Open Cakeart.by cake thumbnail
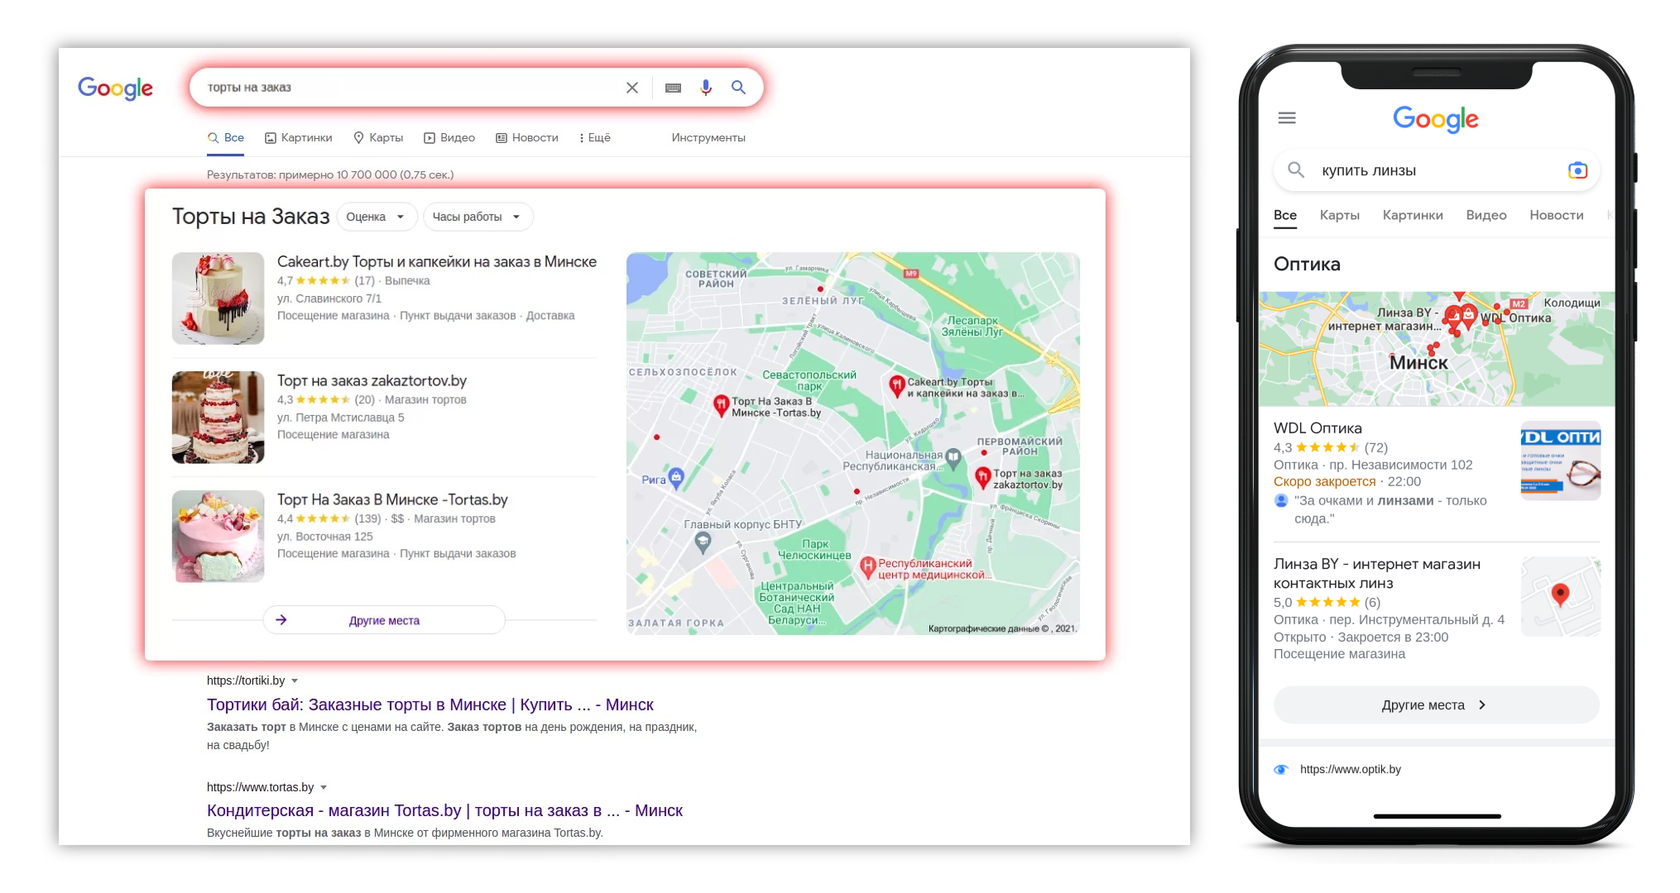This screenshot has height=893, width=1680. click(x=218, y=298)
